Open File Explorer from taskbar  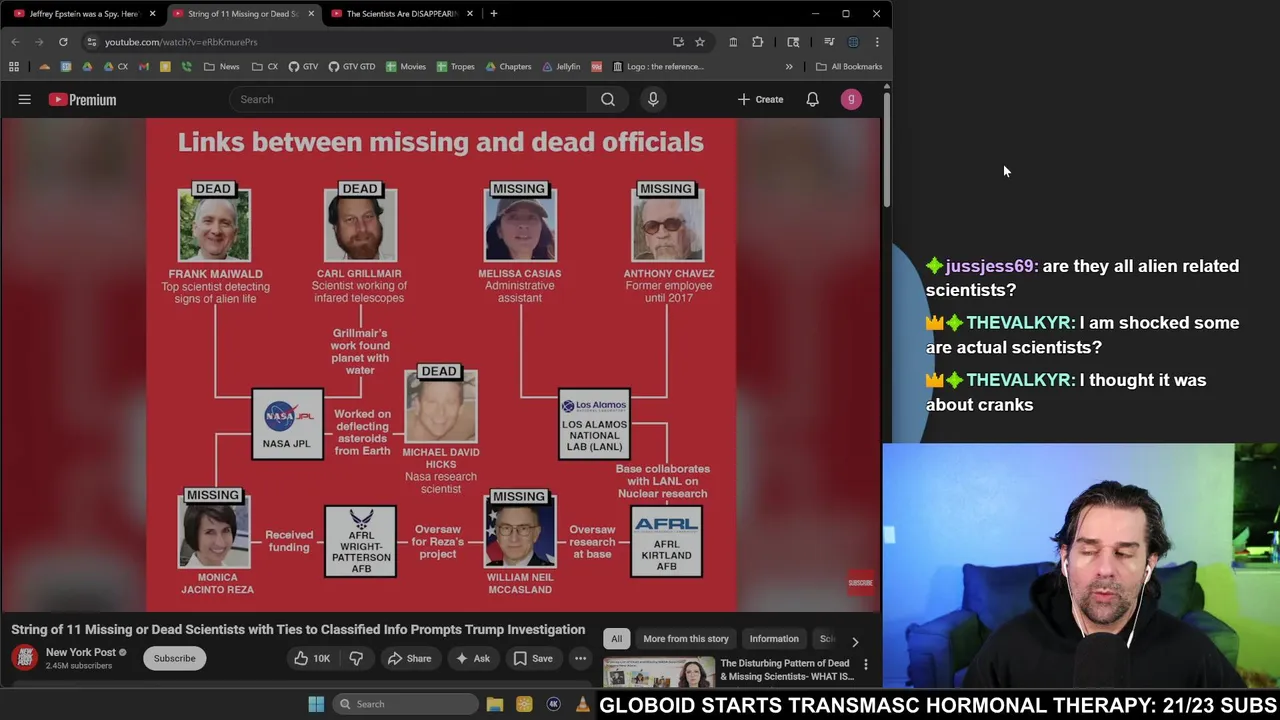coord(494,704)
